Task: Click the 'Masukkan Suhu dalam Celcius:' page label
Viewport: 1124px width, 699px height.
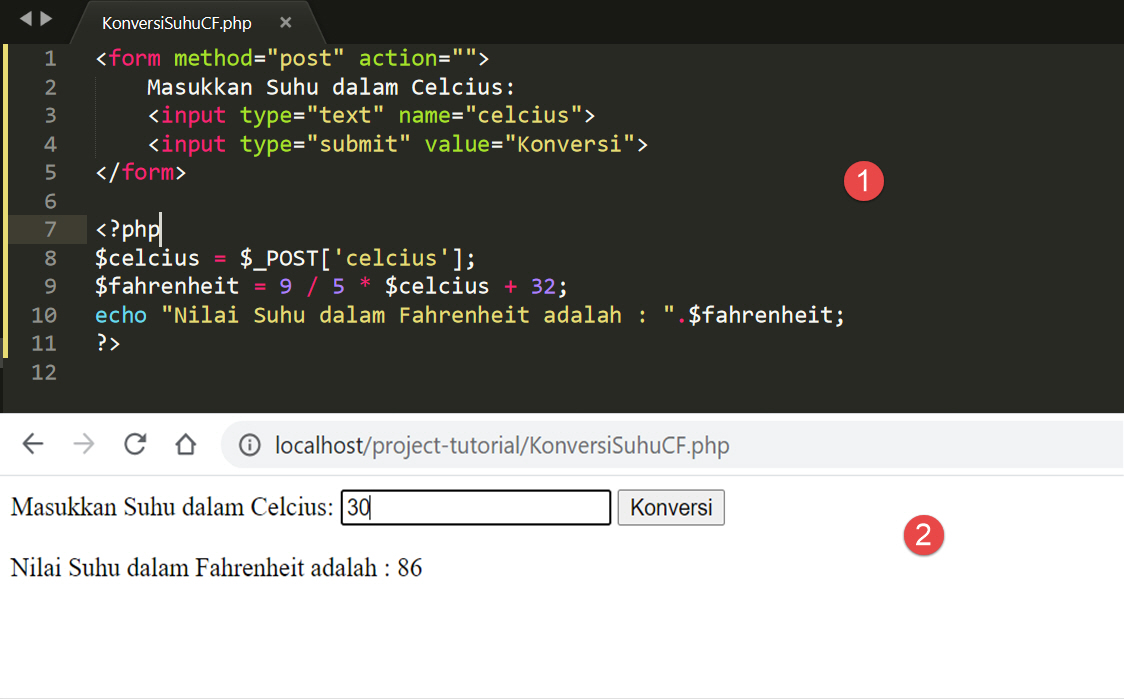Action: point(172,508)
